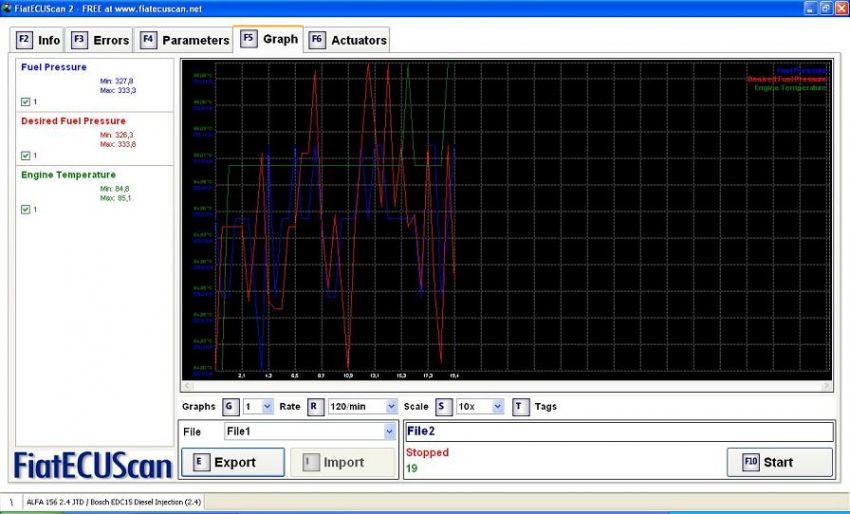Click the F3 key icon on Errors tab
The height and width of the screenshot is (514, 850).
(79, 40)
